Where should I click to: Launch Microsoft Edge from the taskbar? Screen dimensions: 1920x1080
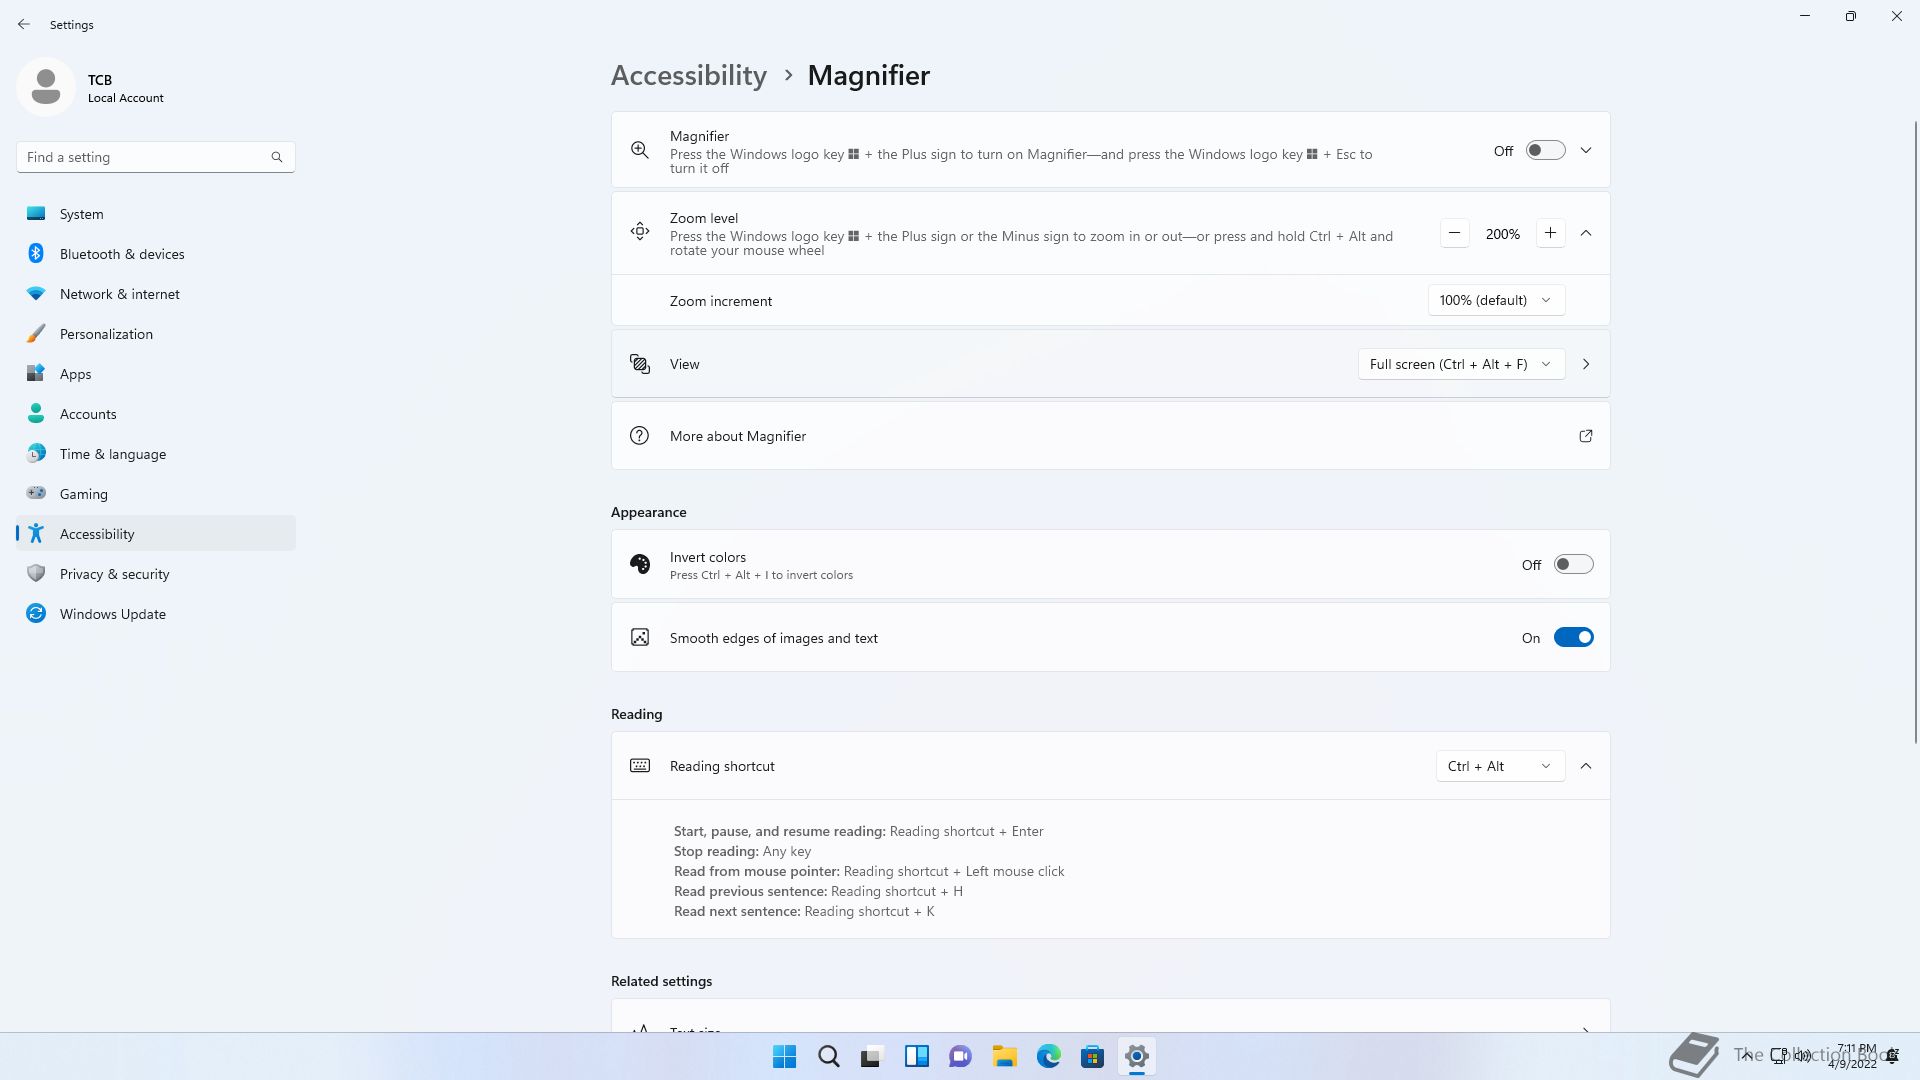1049,1056
